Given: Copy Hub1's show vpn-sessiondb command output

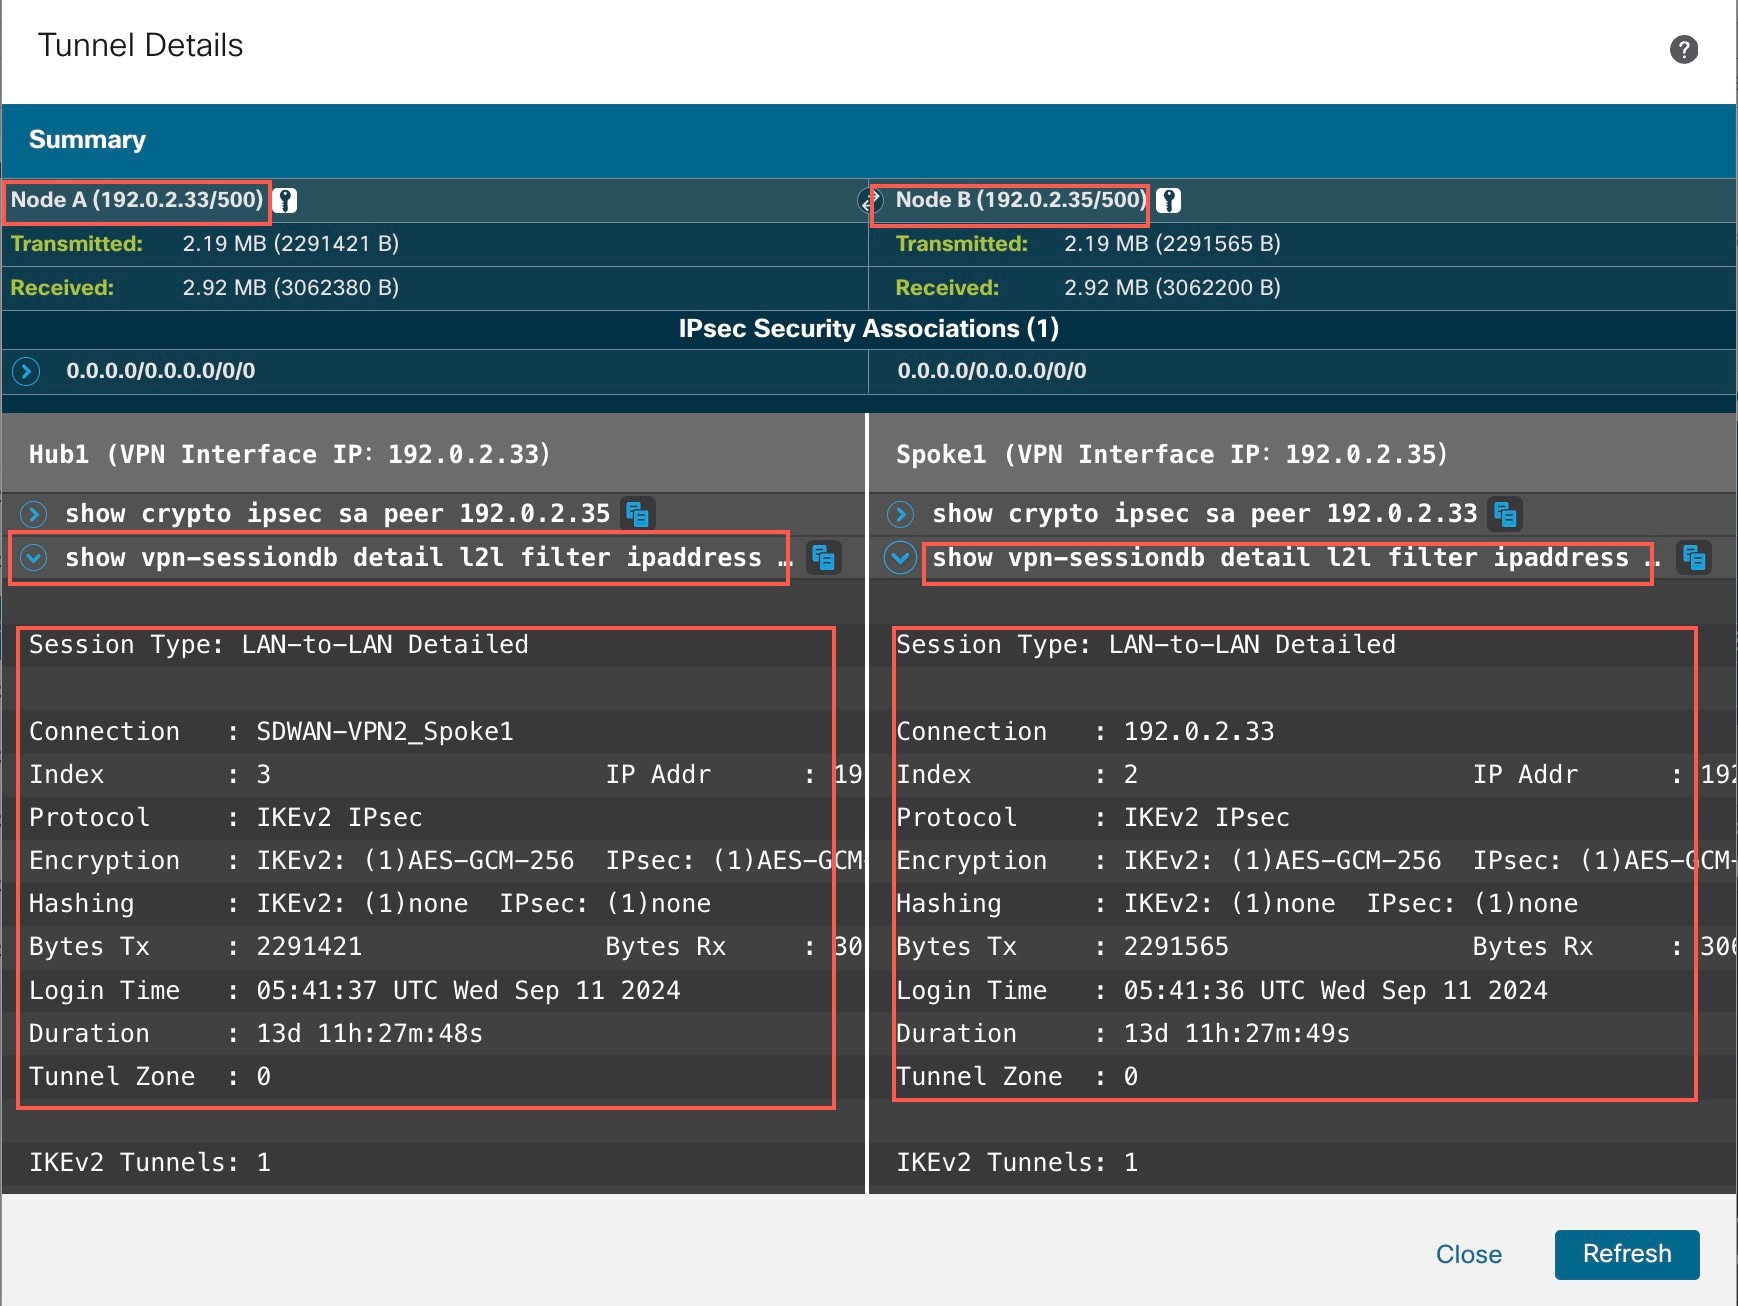Looking at the screenshot, I should click(x=826, y=558).
